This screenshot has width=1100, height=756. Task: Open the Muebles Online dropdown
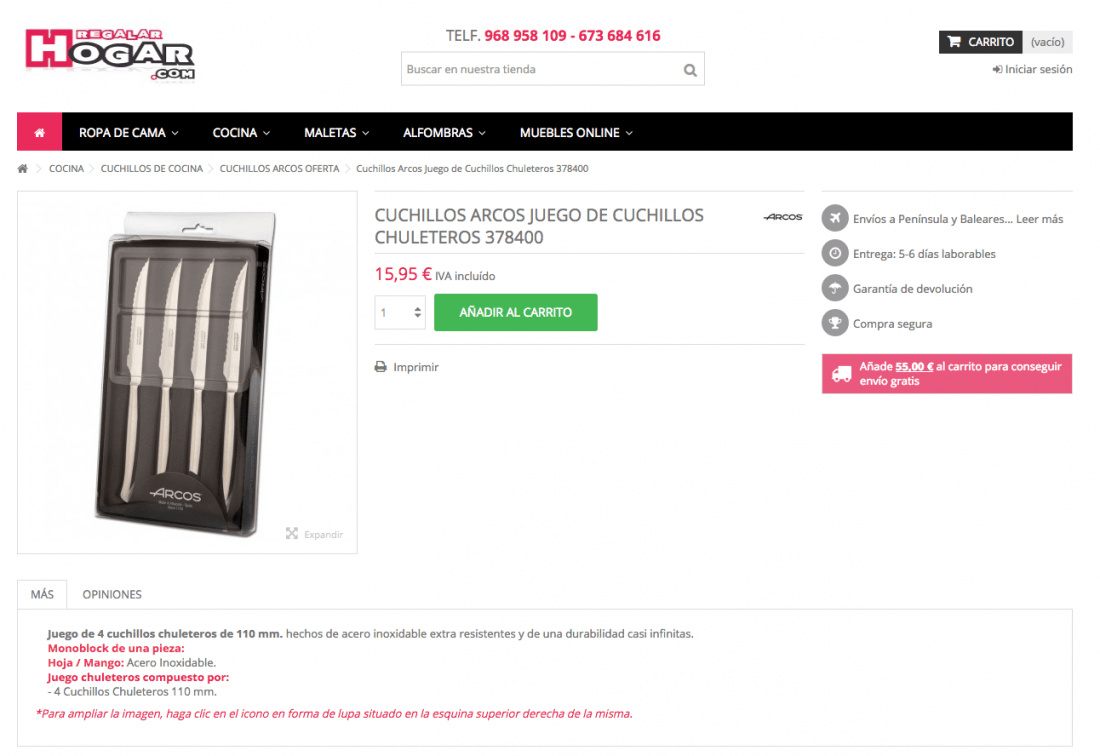point(576,133)
